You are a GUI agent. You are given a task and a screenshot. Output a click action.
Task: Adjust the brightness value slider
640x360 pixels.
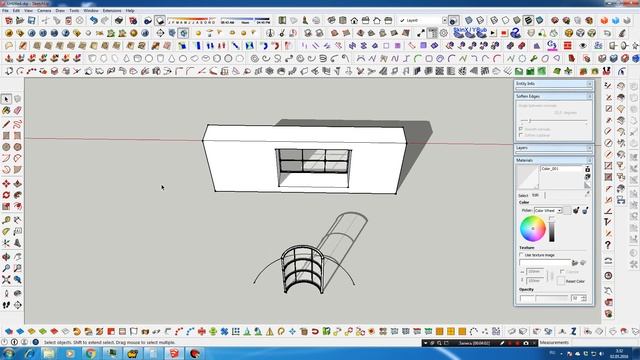coord(551,229)
